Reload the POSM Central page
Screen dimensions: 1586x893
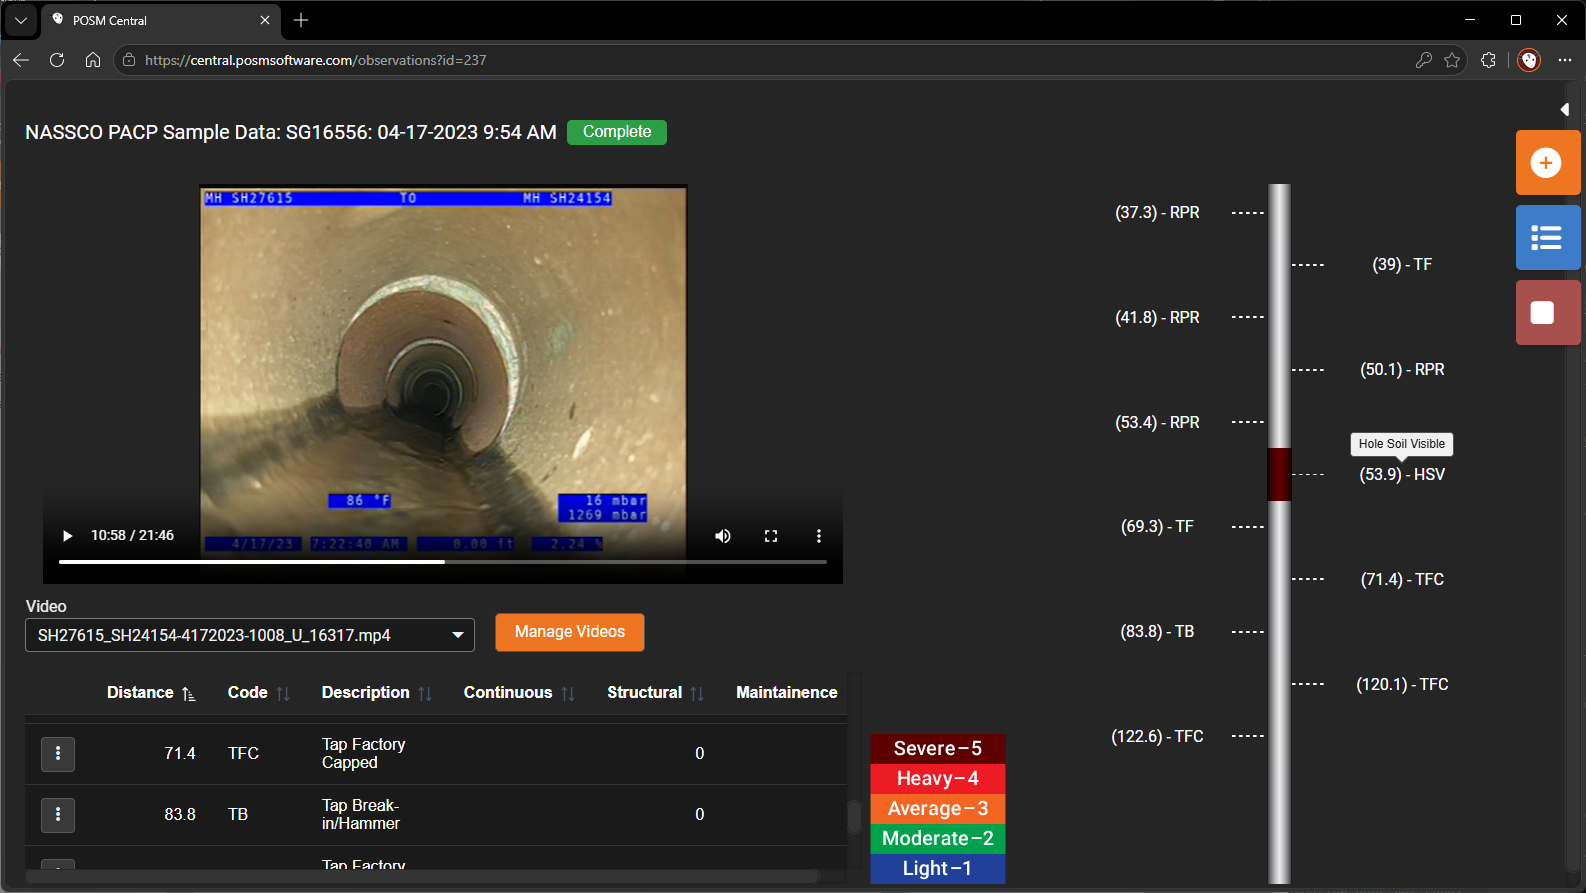point(57,60)
